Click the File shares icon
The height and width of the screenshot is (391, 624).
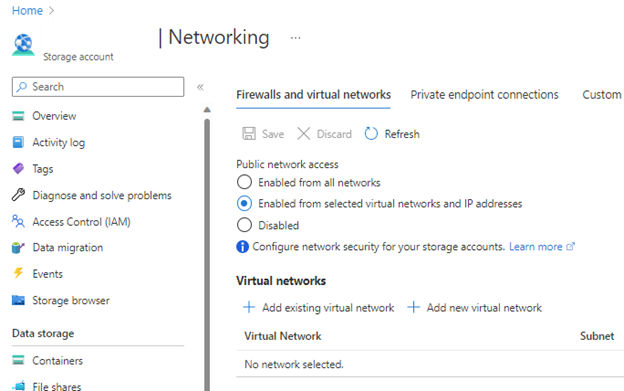point(18,385)
